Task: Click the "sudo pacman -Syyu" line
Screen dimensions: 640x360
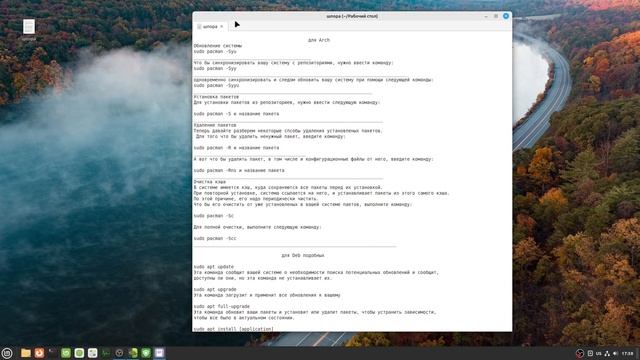Action: pos(216,85)
